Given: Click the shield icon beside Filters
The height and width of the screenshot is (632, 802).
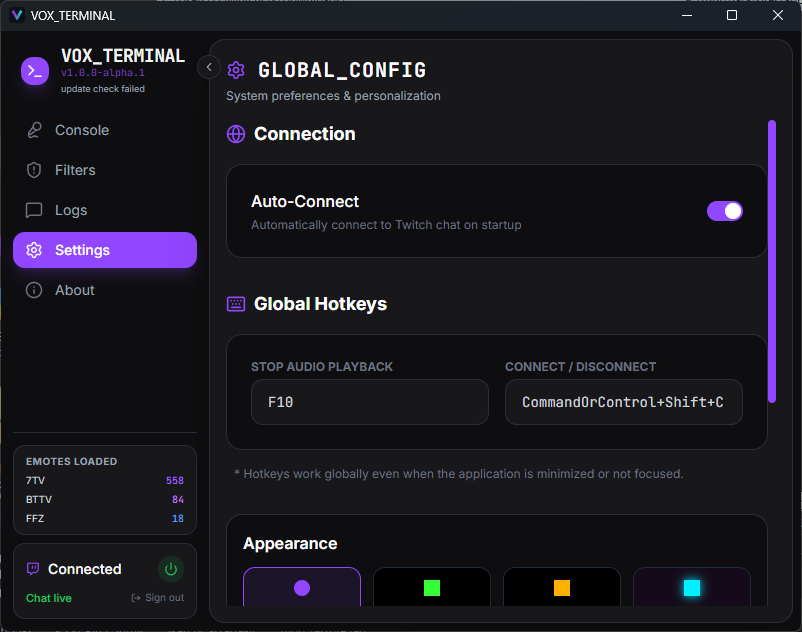Looking at the screenshot, I should point(34,170).
